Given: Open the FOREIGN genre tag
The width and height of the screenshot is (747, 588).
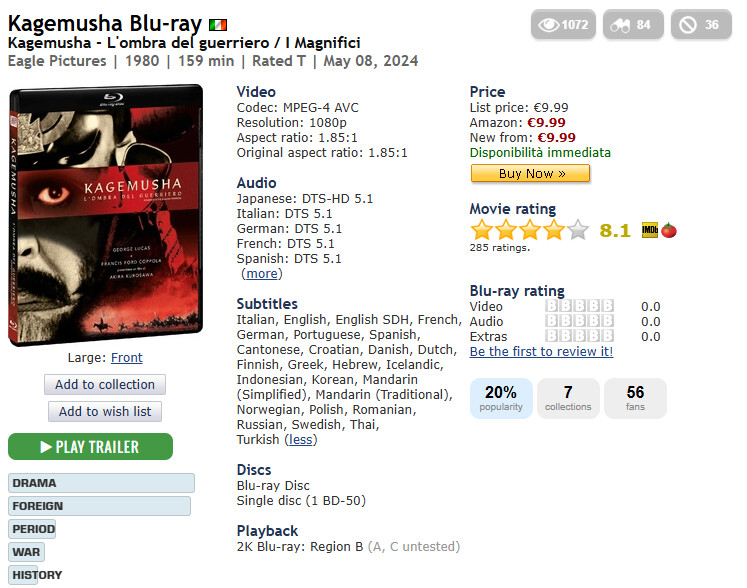Looking at the screenshot, I should 99,506.
